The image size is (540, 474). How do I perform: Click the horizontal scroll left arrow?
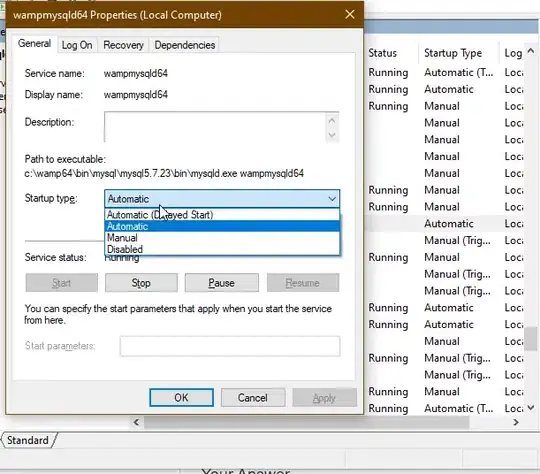click(x=136, y=422)
